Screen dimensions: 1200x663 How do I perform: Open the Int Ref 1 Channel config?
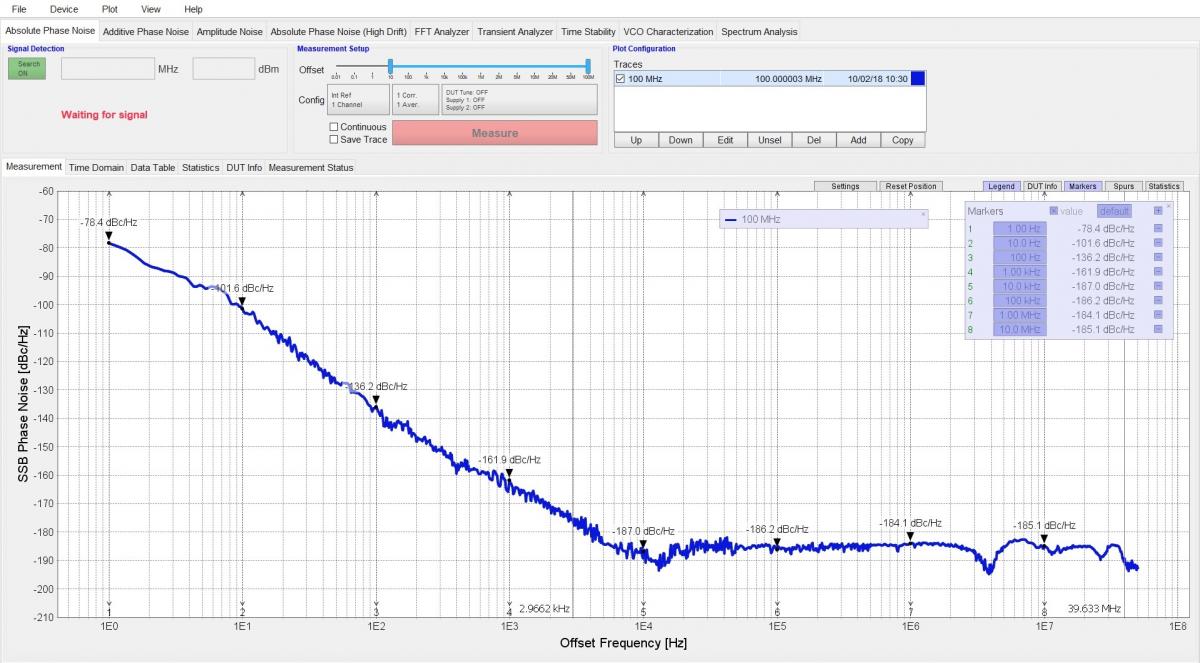click(x=358, y=100)
